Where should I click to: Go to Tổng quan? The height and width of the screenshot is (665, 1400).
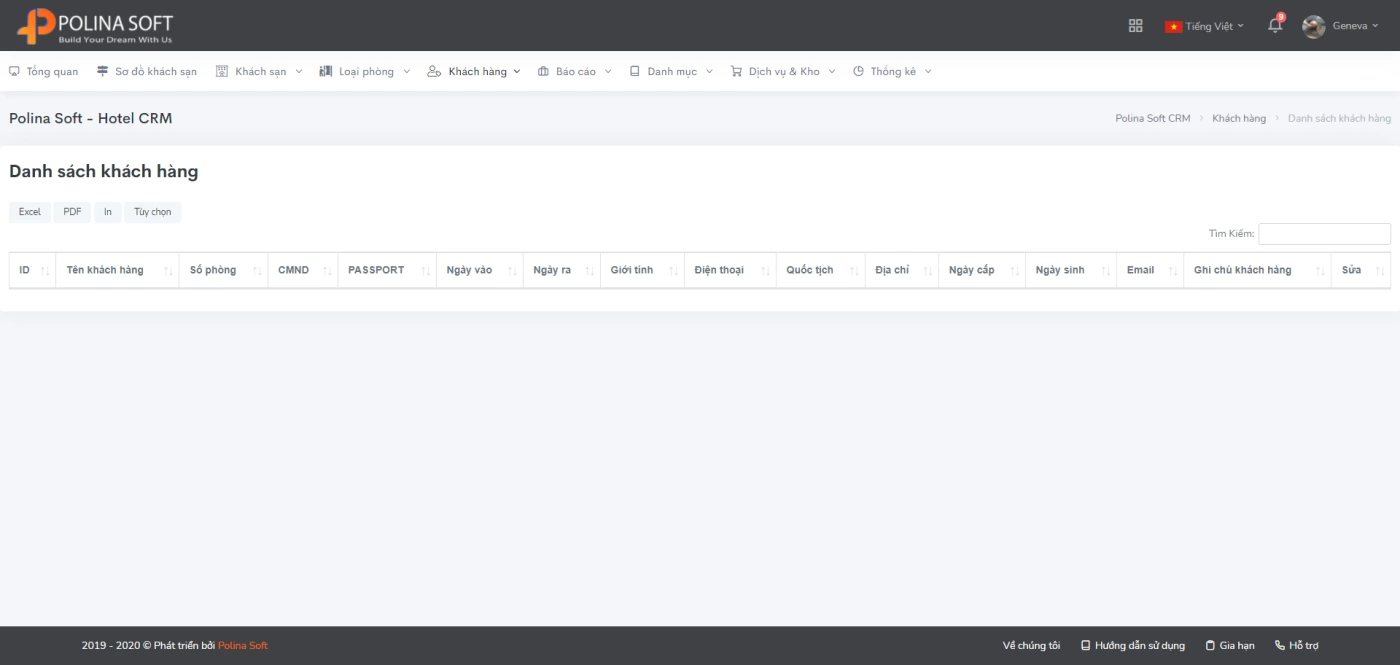coord(43,71)
